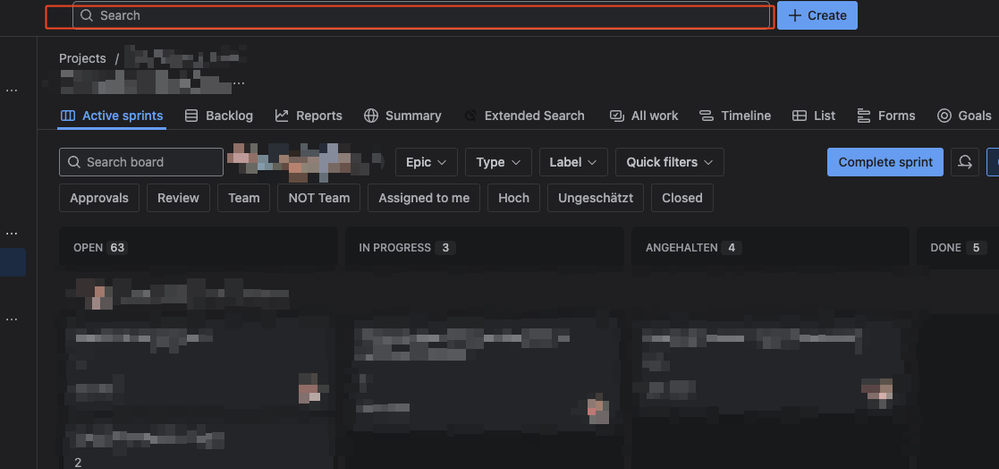Click the Active sprints board icon
This screenshot has width=999, height=469.
point(68,115)
